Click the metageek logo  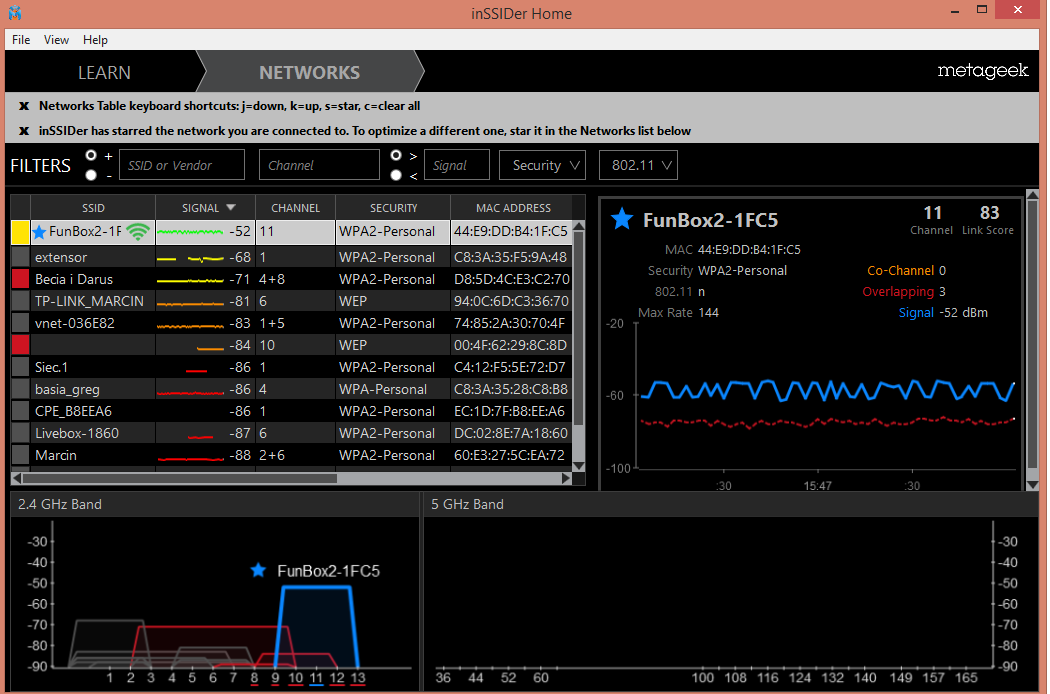tap(982, 70)
